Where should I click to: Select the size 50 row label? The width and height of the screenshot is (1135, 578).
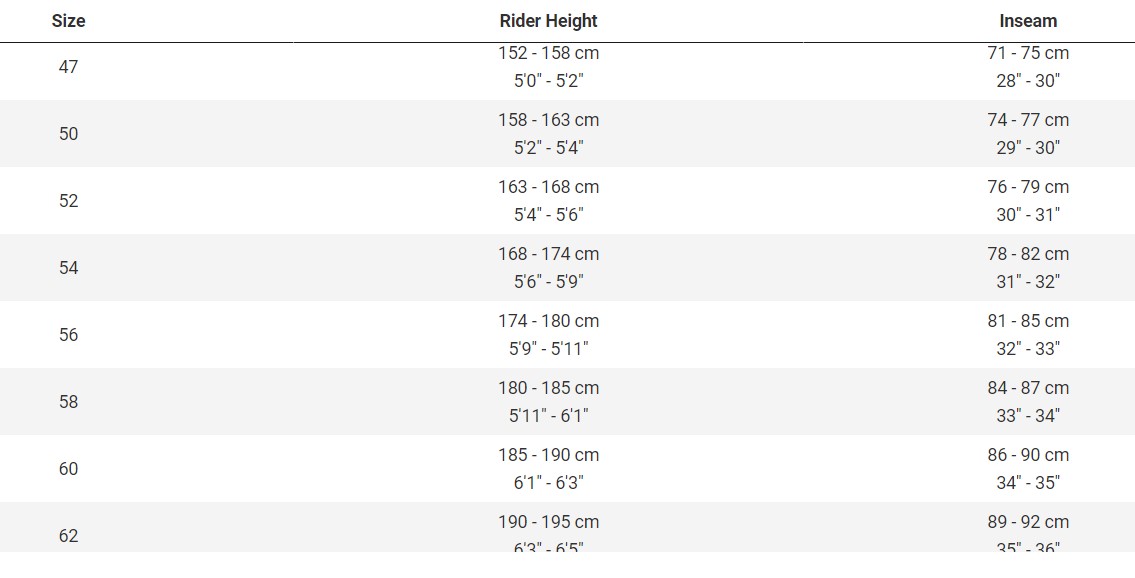coord(68,134)
